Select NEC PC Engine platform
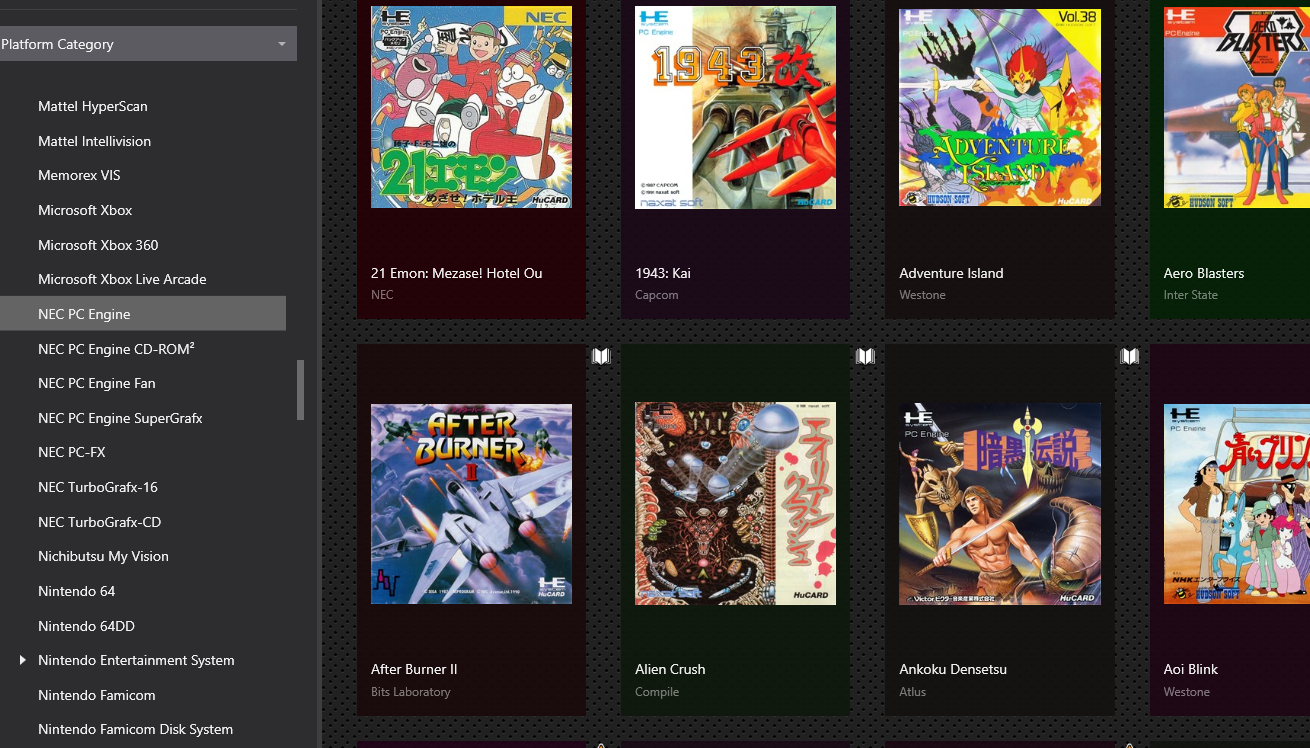The image size is (1310, 748). coord(143,314)
